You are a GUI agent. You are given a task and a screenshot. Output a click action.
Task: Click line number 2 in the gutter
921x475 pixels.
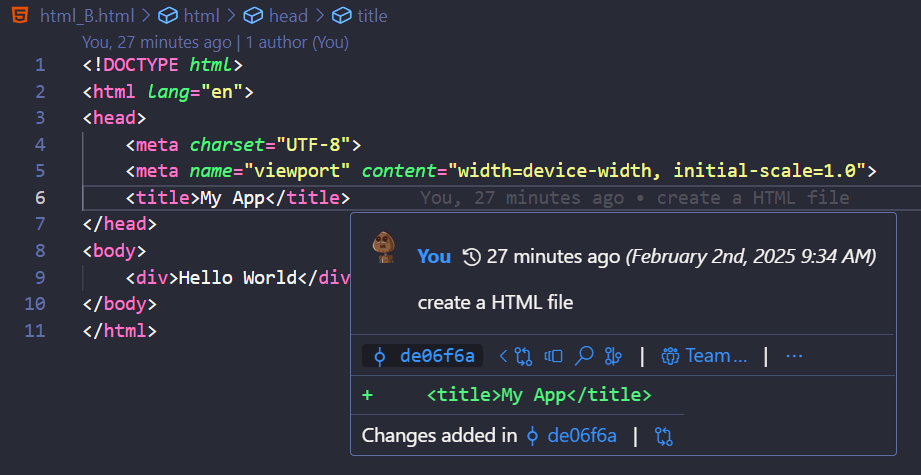(x=39, y=92)
